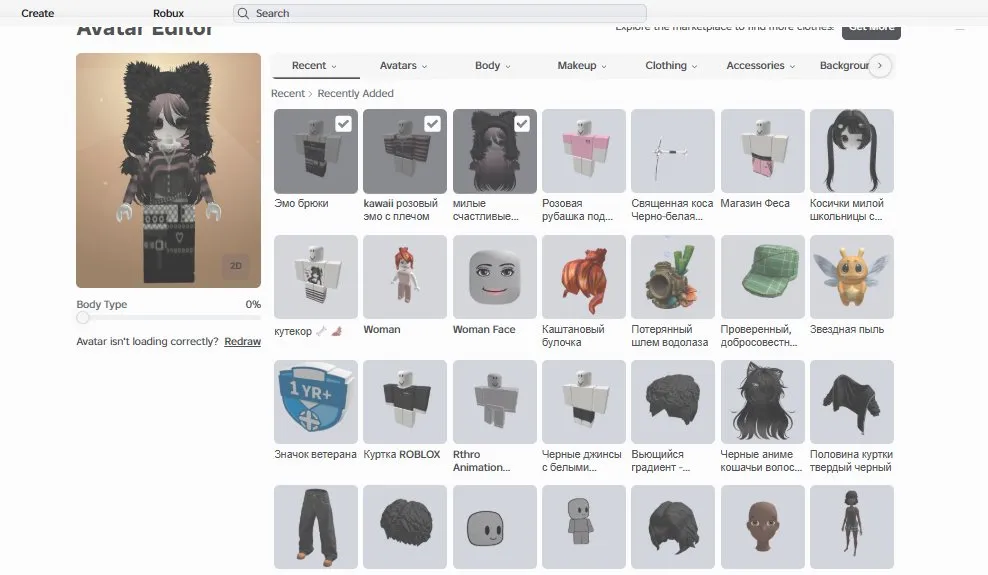Toggle the 2D avatar view button
This screenshot has height=575, width=988.
(236, 266)
